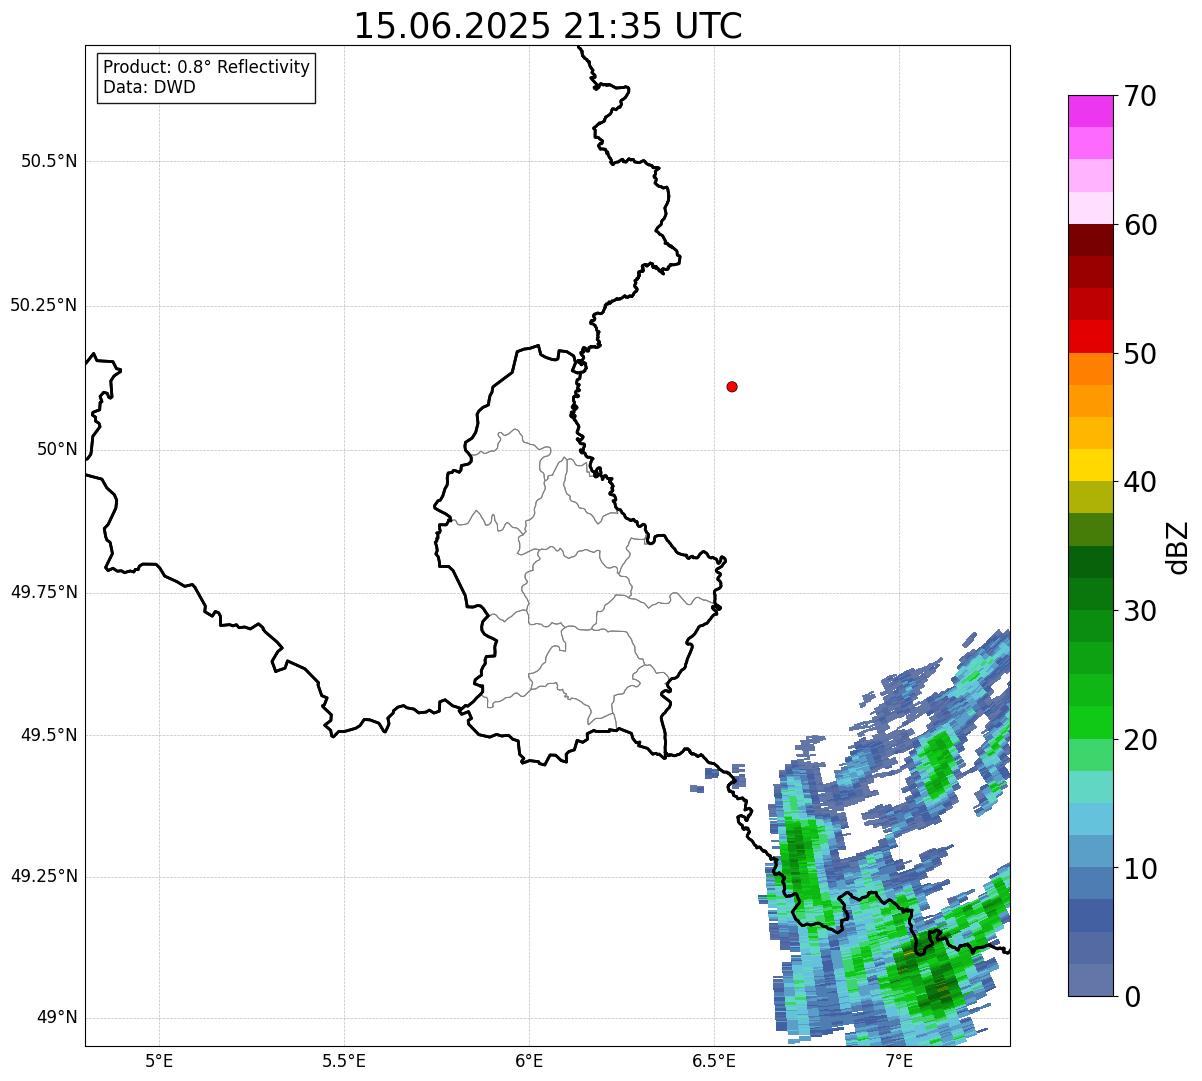Click the '6.5°E' longitude label
Viewport: 1202px width, 1081px height.
click(714, 1060)
